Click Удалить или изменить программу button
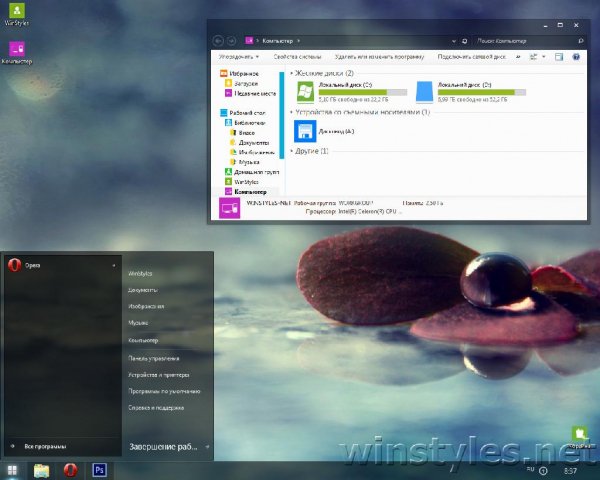 pyautogui.click(x=379, y=57)
